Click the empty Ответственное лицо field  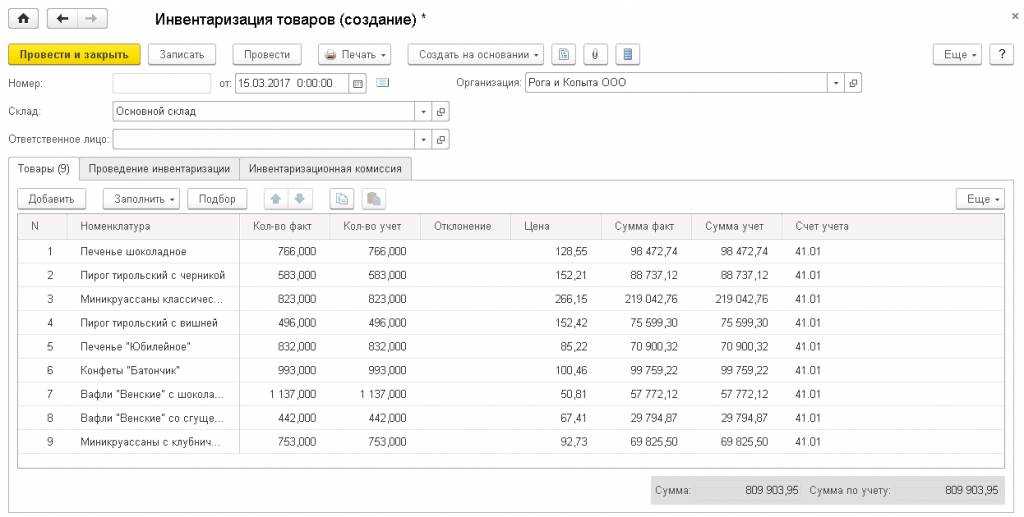point(264,140)
